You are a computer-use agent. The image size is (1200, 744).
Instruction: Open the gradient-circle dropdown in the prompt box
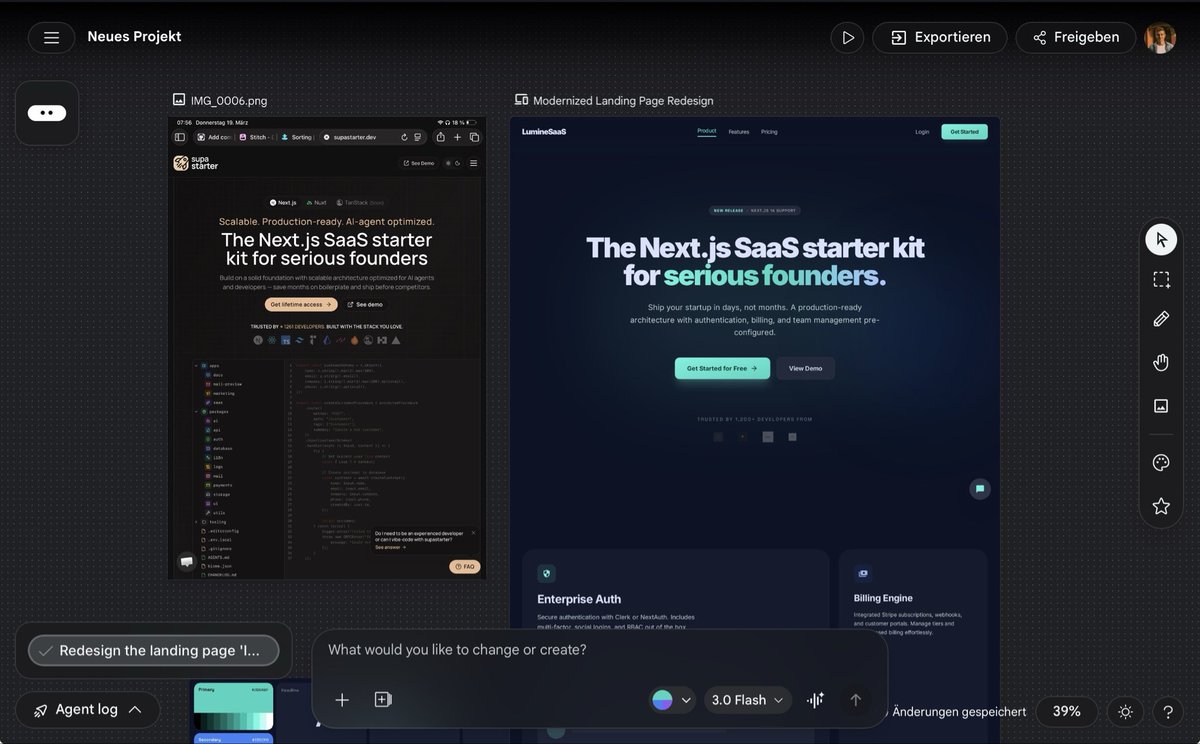pos(672,700)
